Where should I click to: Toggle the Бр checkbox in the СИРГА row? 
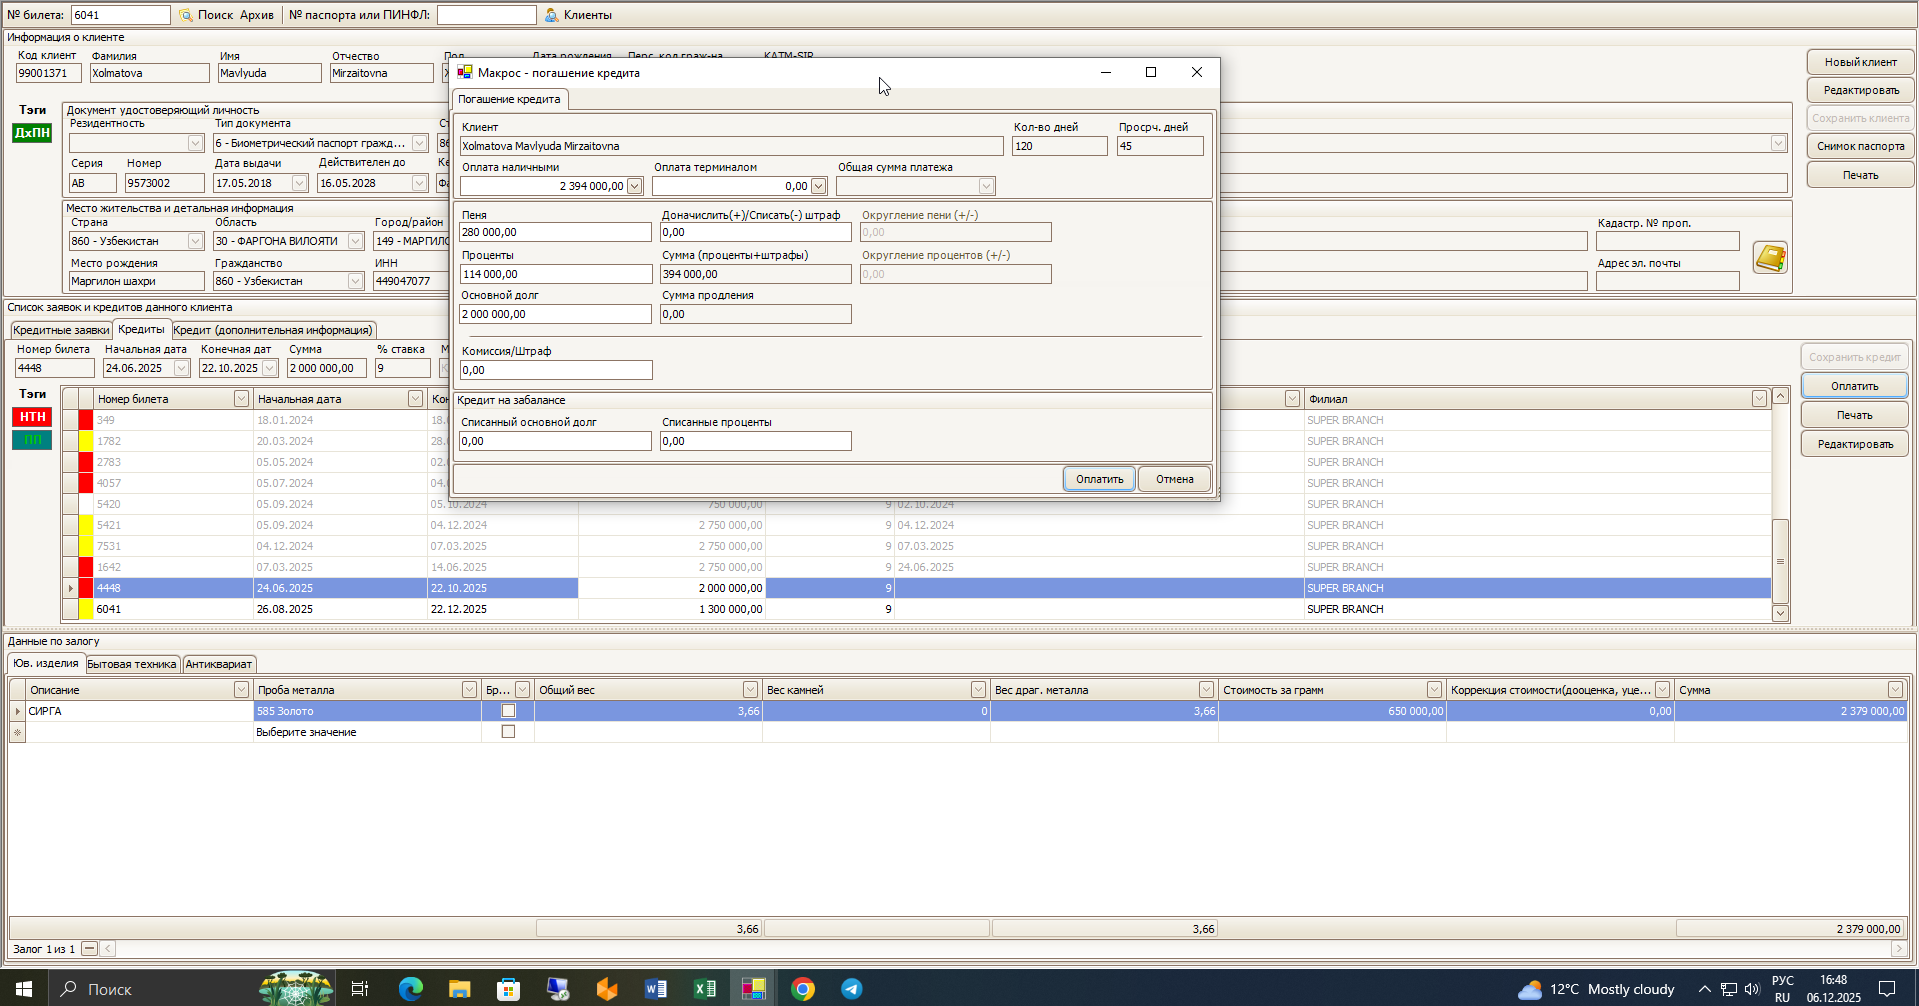pos(508,711)
